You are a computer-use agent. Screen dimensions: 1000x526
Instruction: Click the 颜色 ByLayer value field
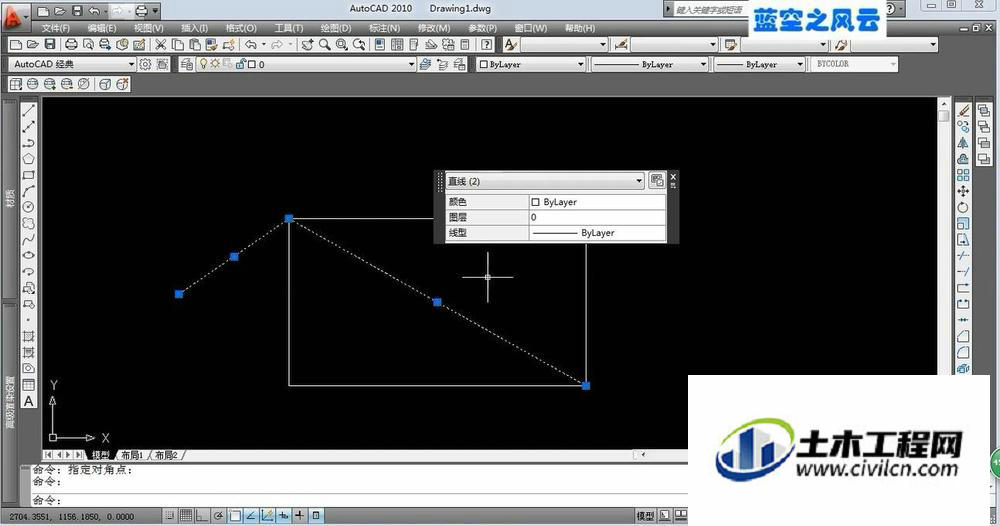597,202
